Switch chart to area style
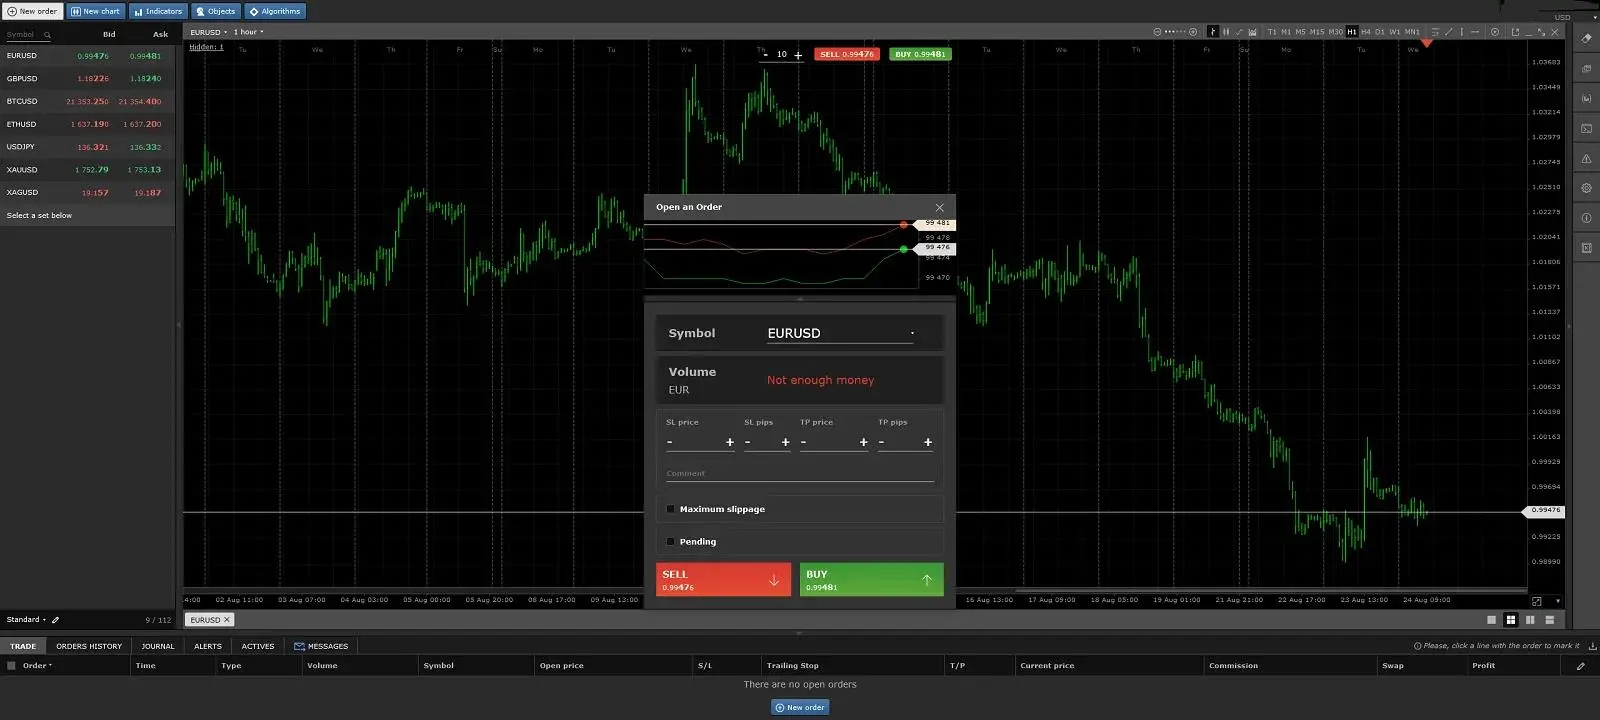The height and width of the screenshot is (720, 1600). point(1252,32)
